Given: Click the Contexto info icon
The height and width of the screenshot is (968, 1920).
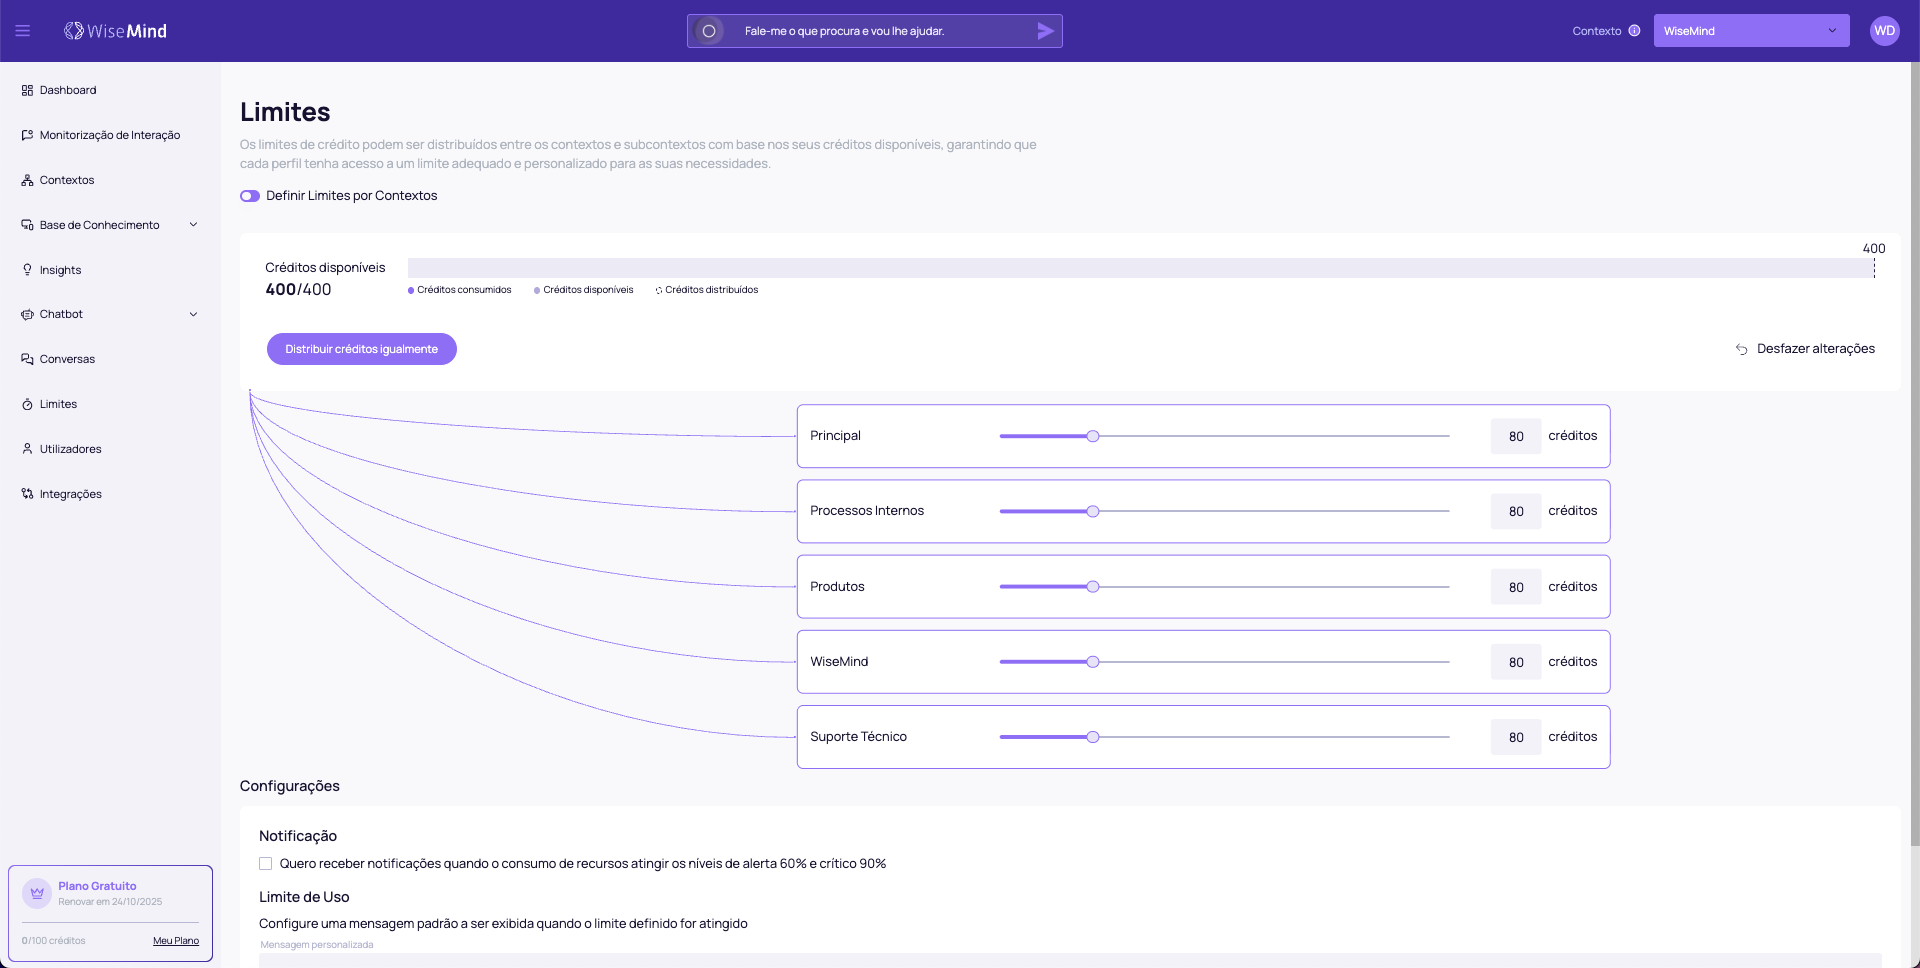Looking at the screenshot, I should [x=1634, y=31].
